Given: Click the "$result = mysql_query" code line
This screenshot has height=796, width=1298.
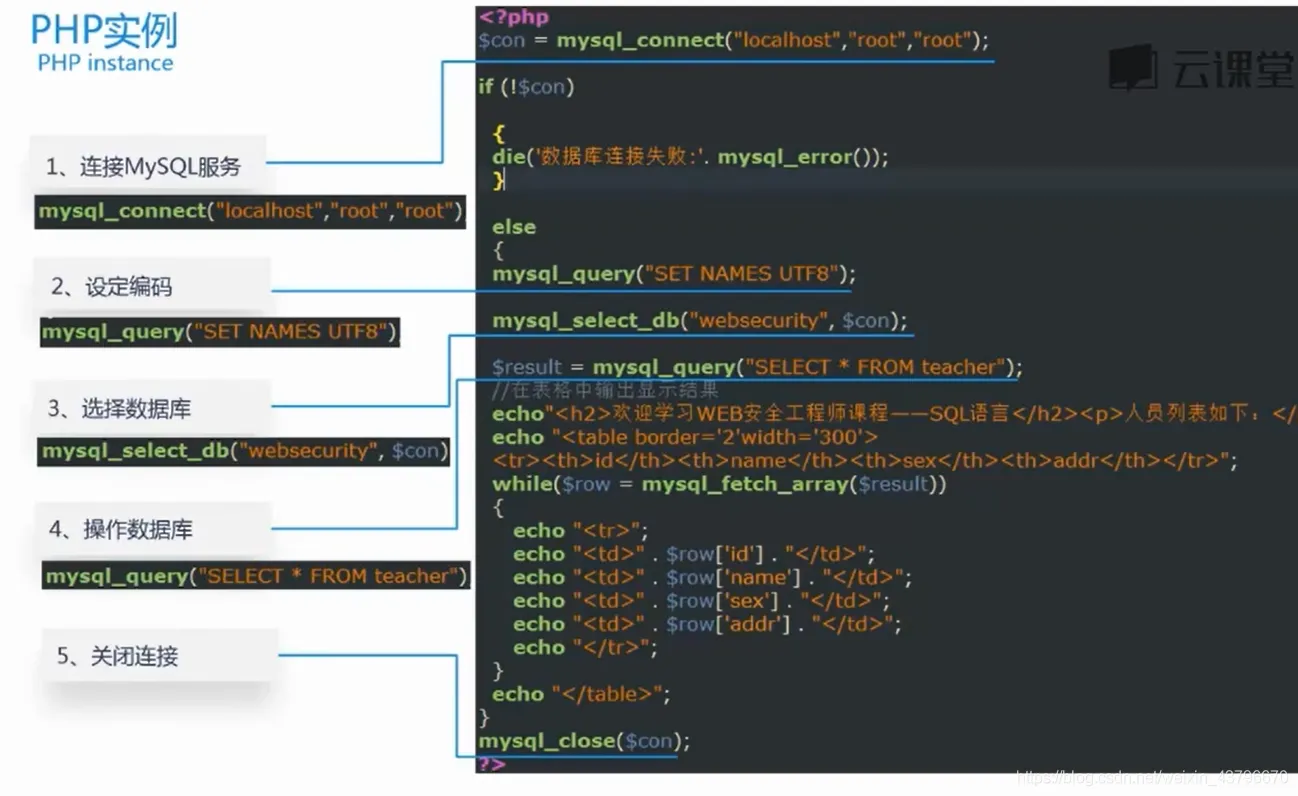Looking at the screenshot, I should (x=757, y=367).
